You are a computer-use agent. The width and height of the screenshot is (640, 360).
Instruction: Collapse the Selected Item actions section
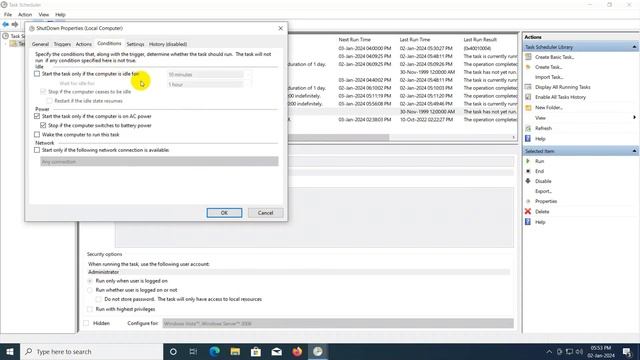pyautogui.click(x=634, y=151)
